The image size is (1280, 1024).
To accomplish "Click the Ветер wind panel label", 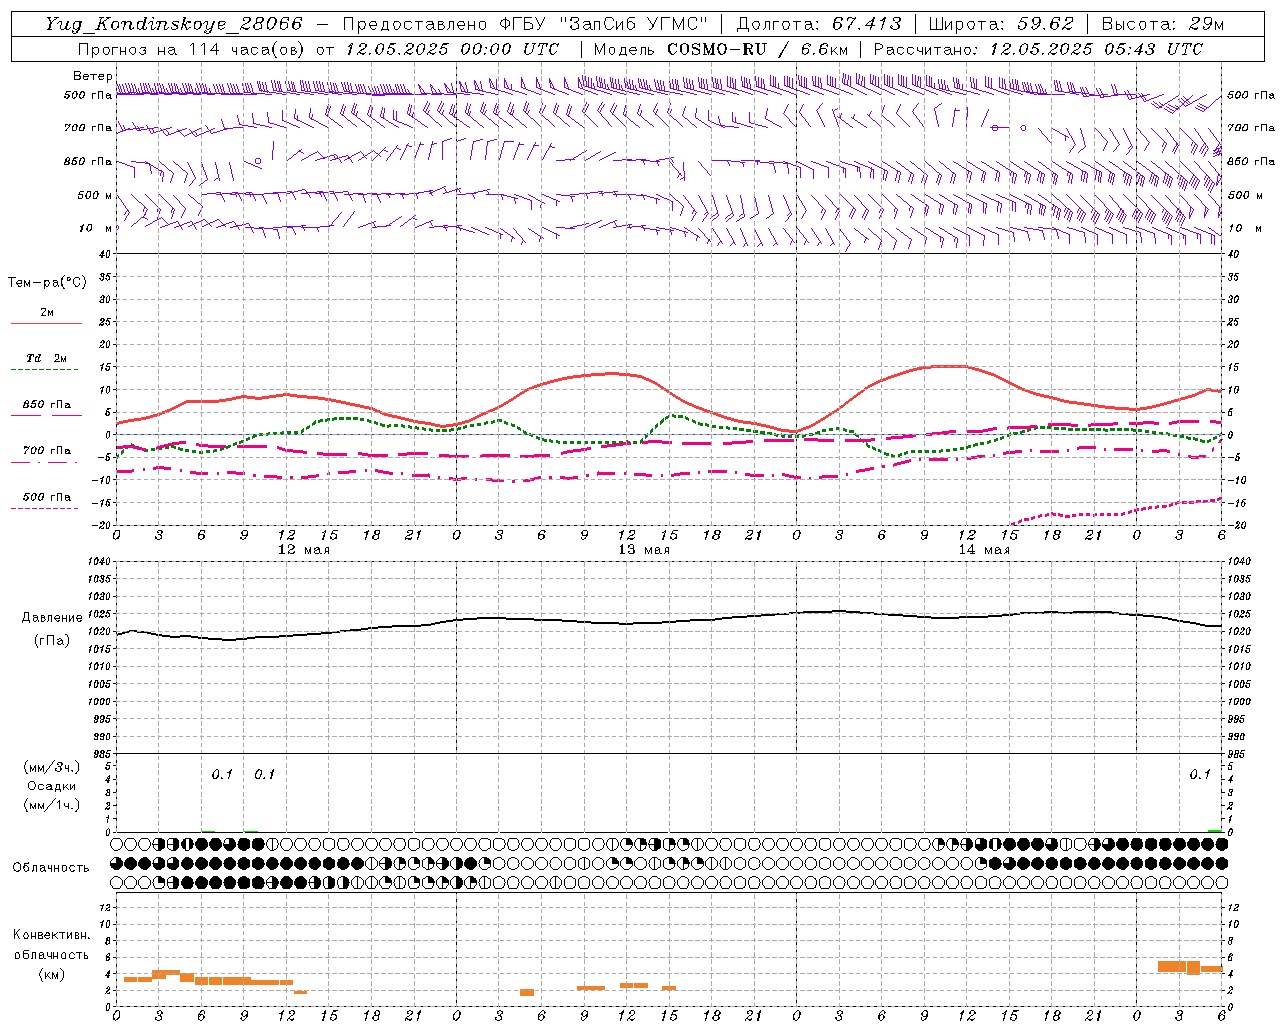I will pyautogui.click(x=92, y=76).
